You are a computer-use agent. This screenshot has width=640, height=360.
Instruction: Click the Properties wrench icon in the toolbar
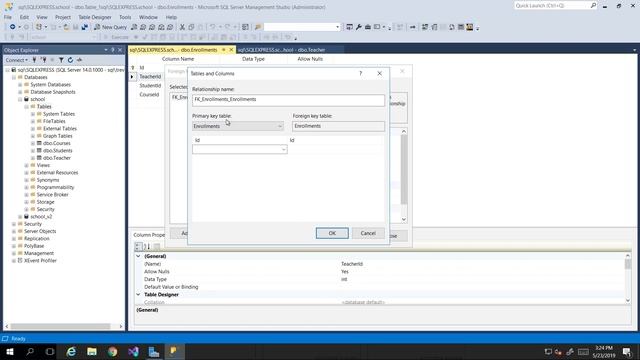tap(359, 27)
